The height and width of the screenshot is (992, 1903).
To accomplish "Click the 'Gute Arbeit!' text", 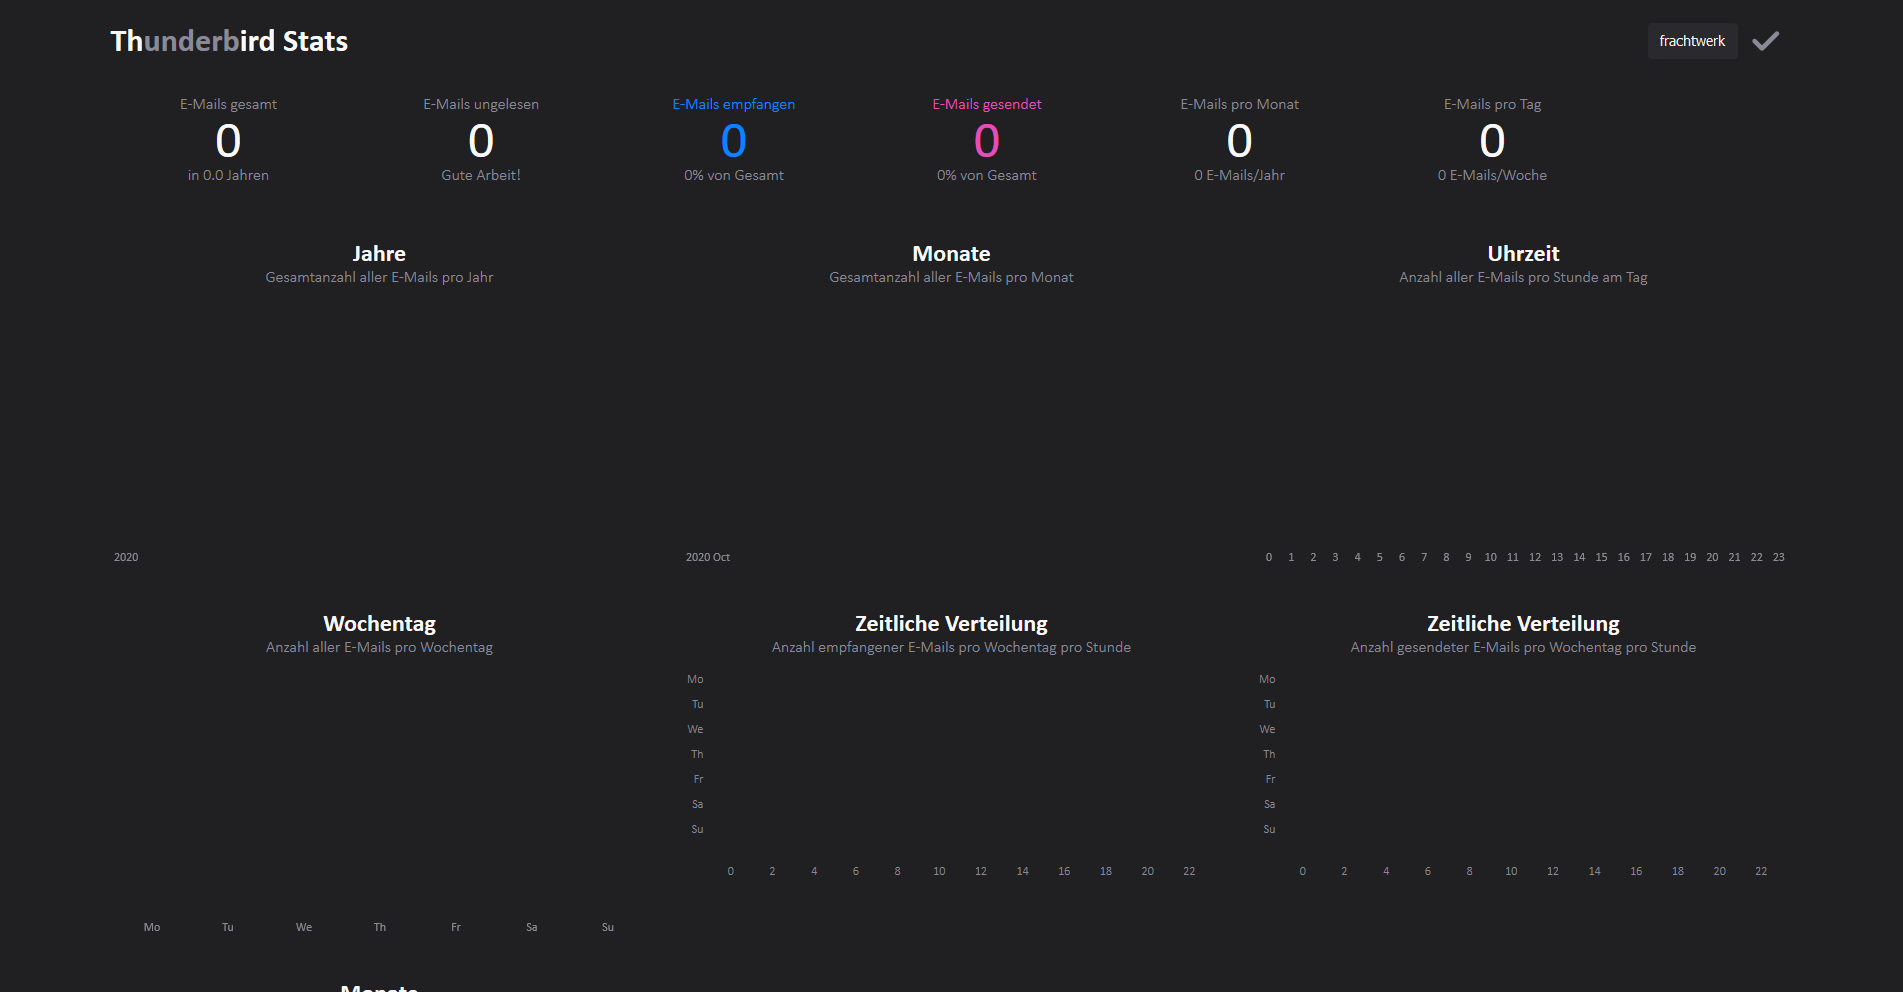I will pyautogui.click(x=481, y=175).
